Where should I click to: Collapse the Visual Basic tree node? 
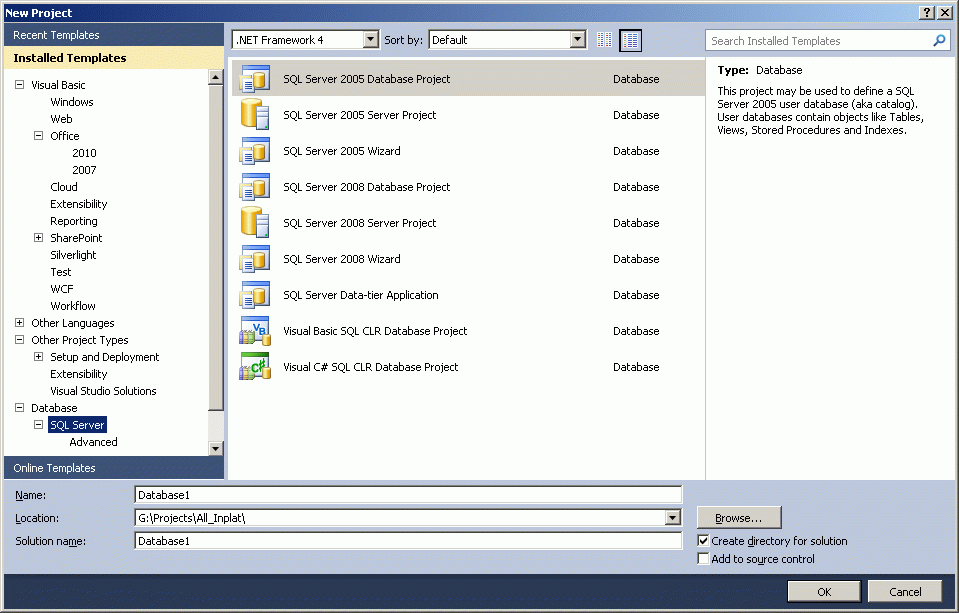click(x=20, y=84)
